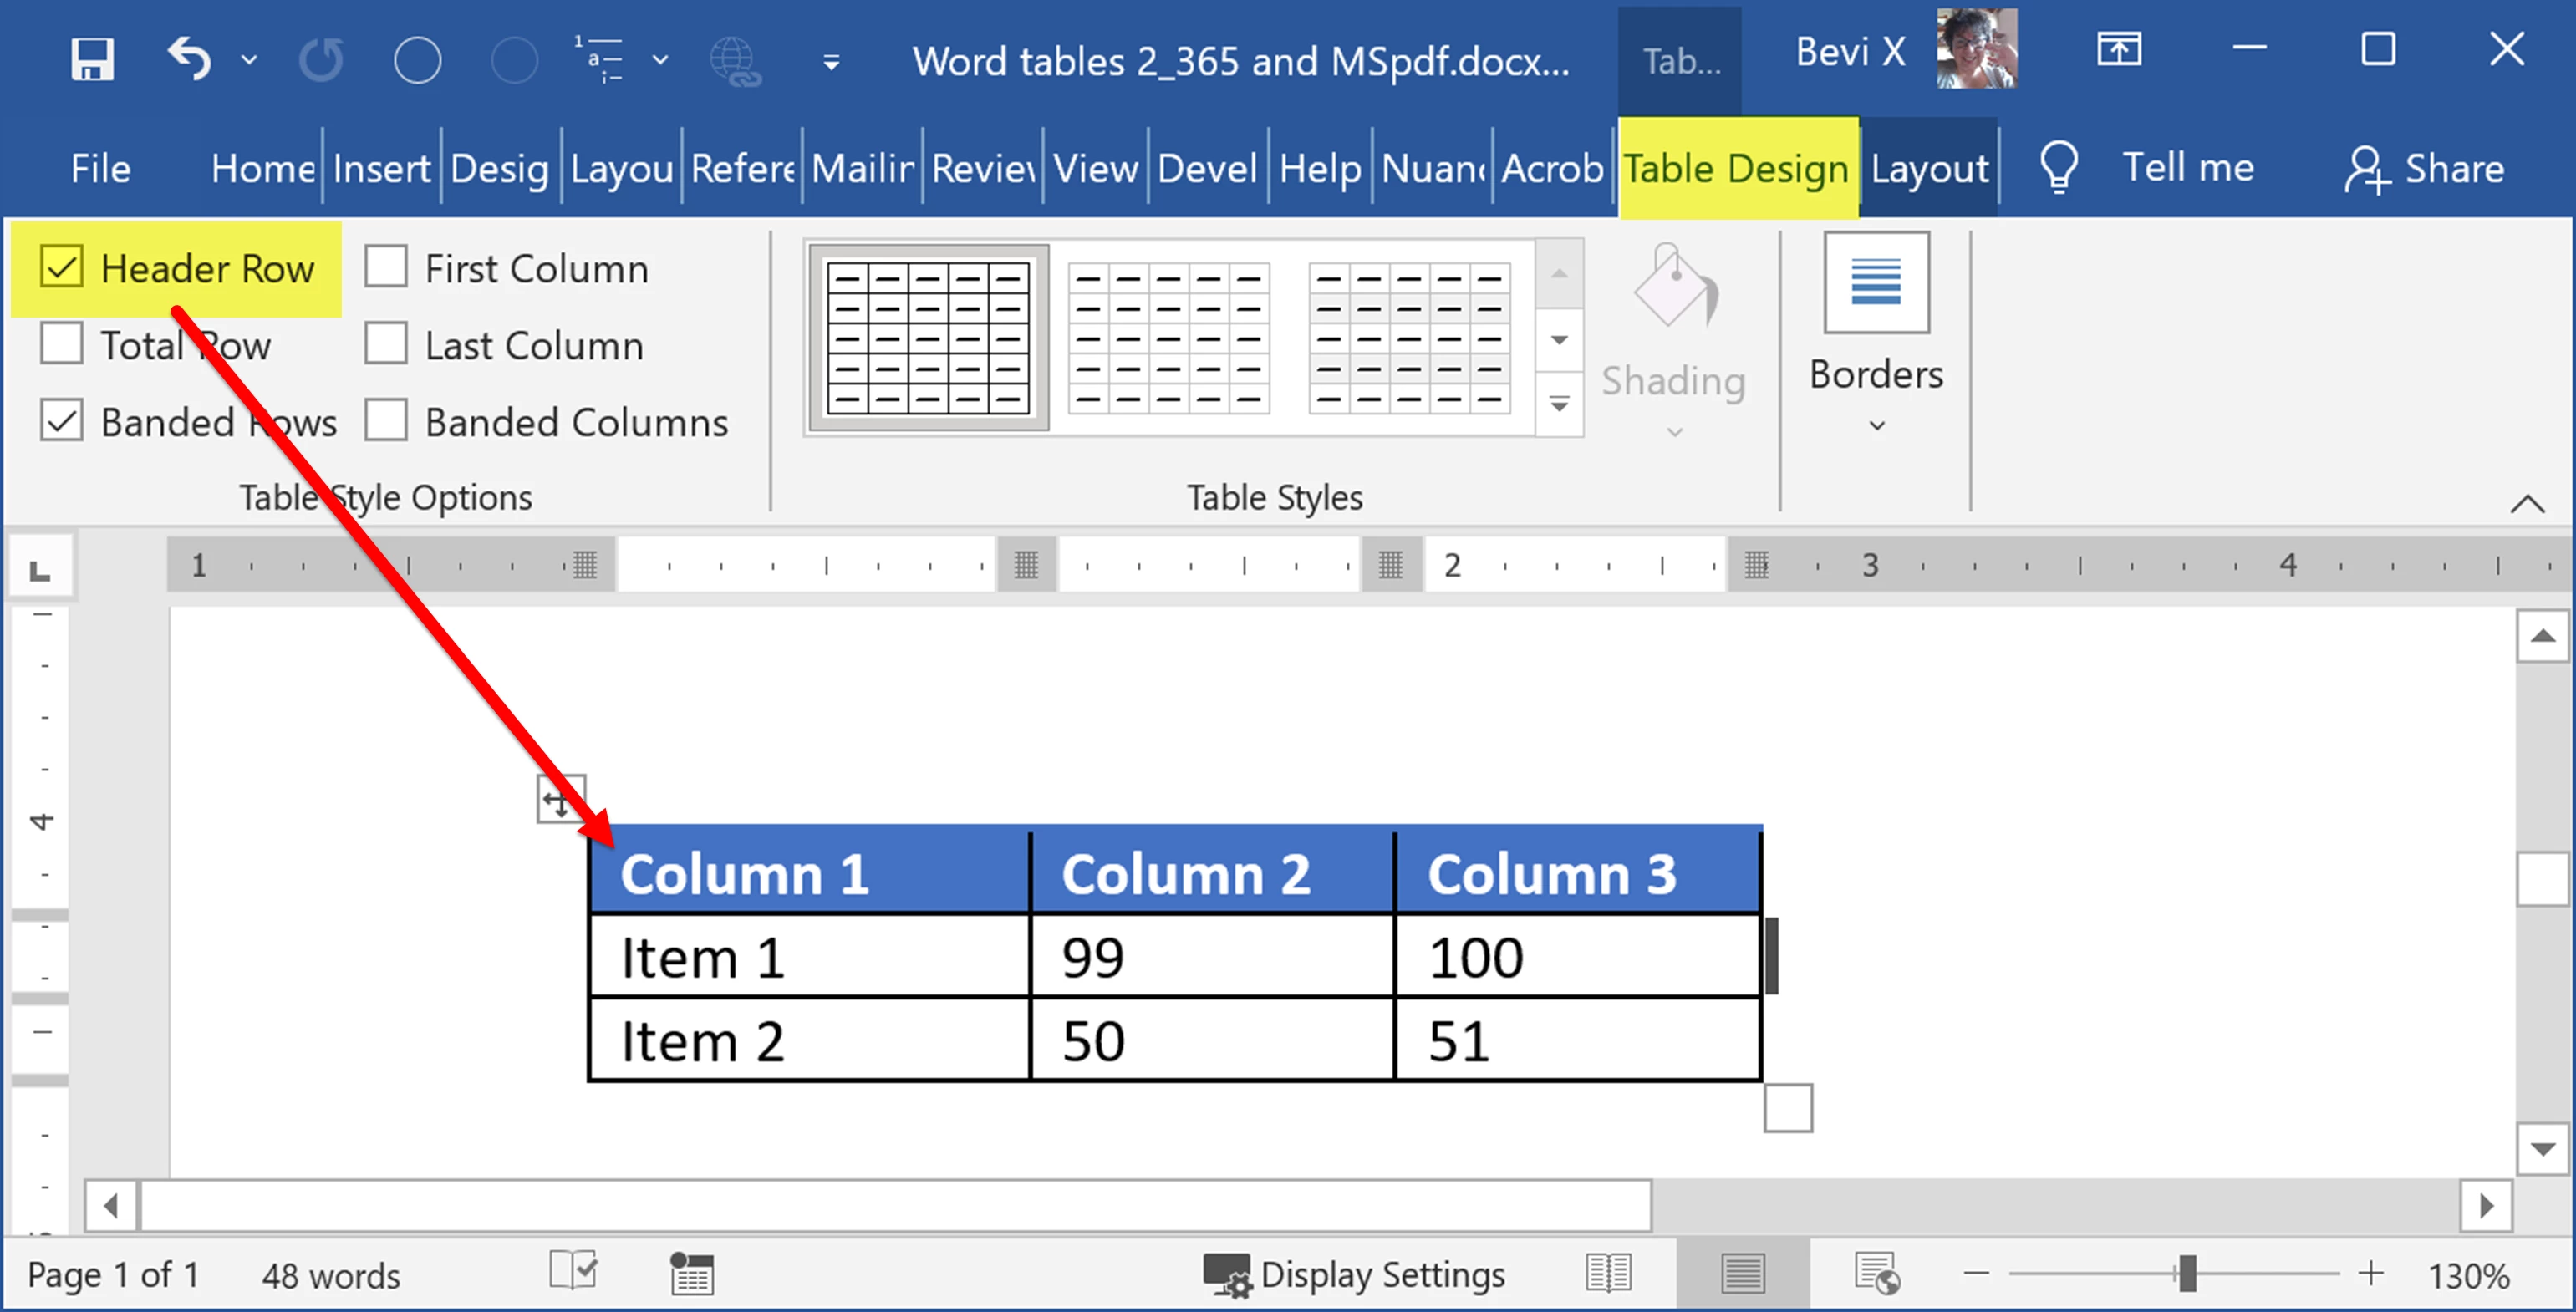
Task: Click the Save icon in quick access toolbar
Action: pos(92,59)
